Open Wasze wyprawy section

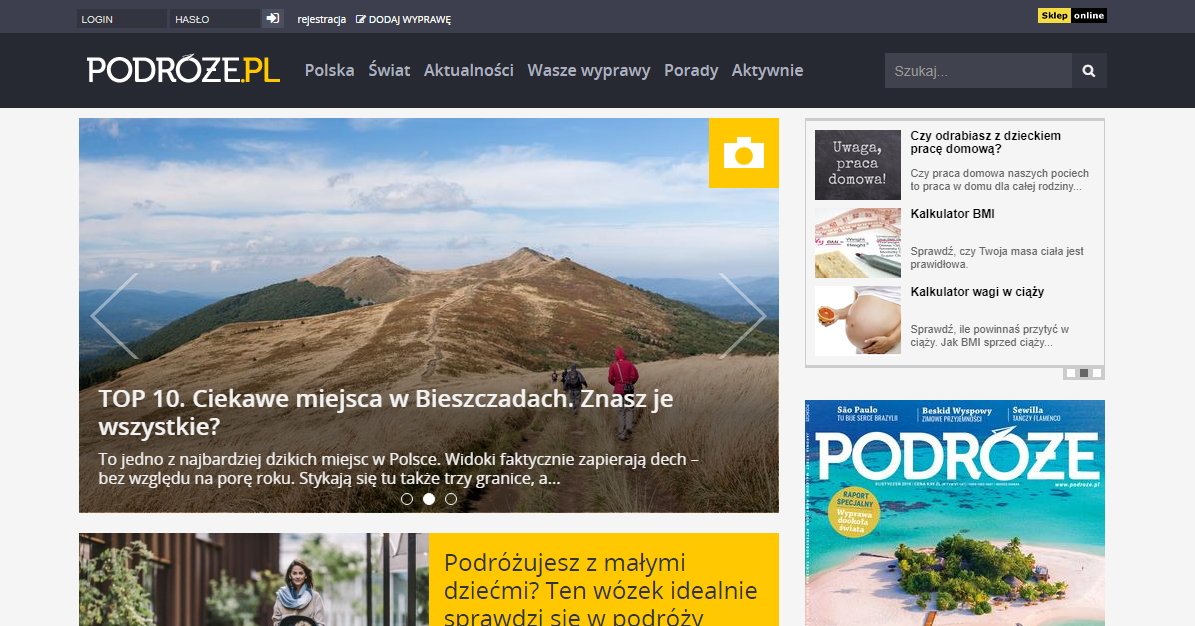(x=589, y=70)
